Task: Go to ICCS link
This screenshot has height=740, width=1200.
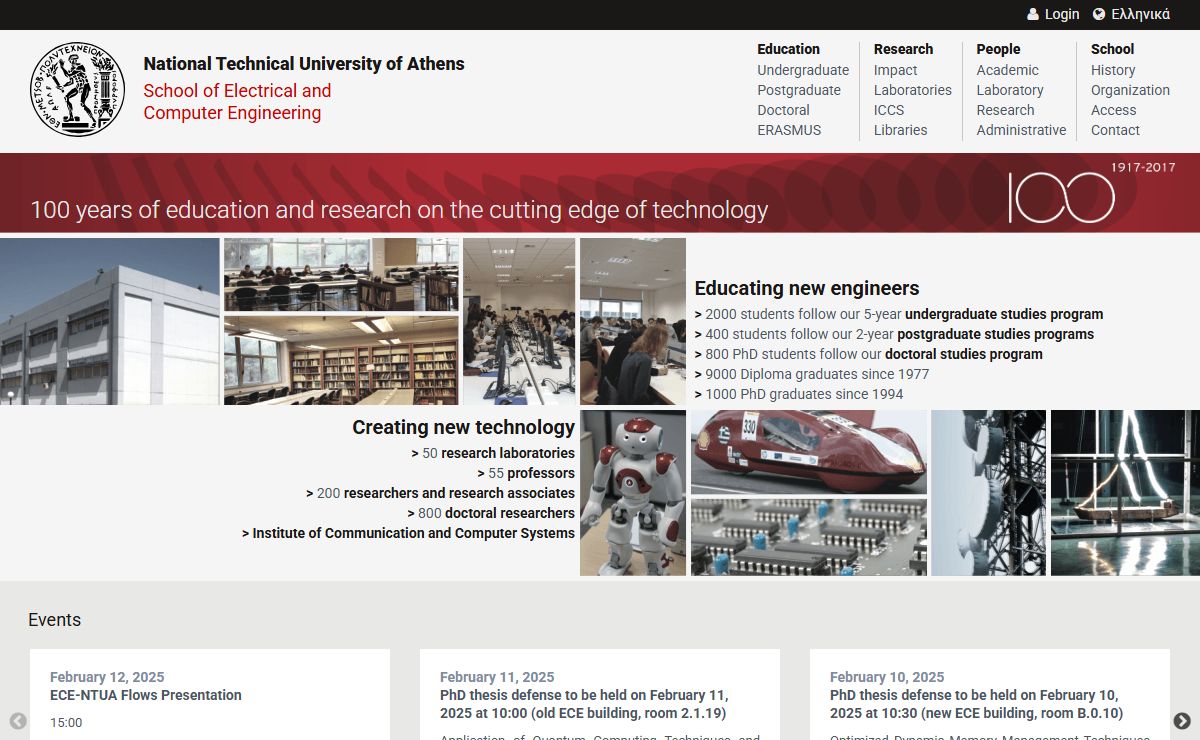Action: pos(889,110)
